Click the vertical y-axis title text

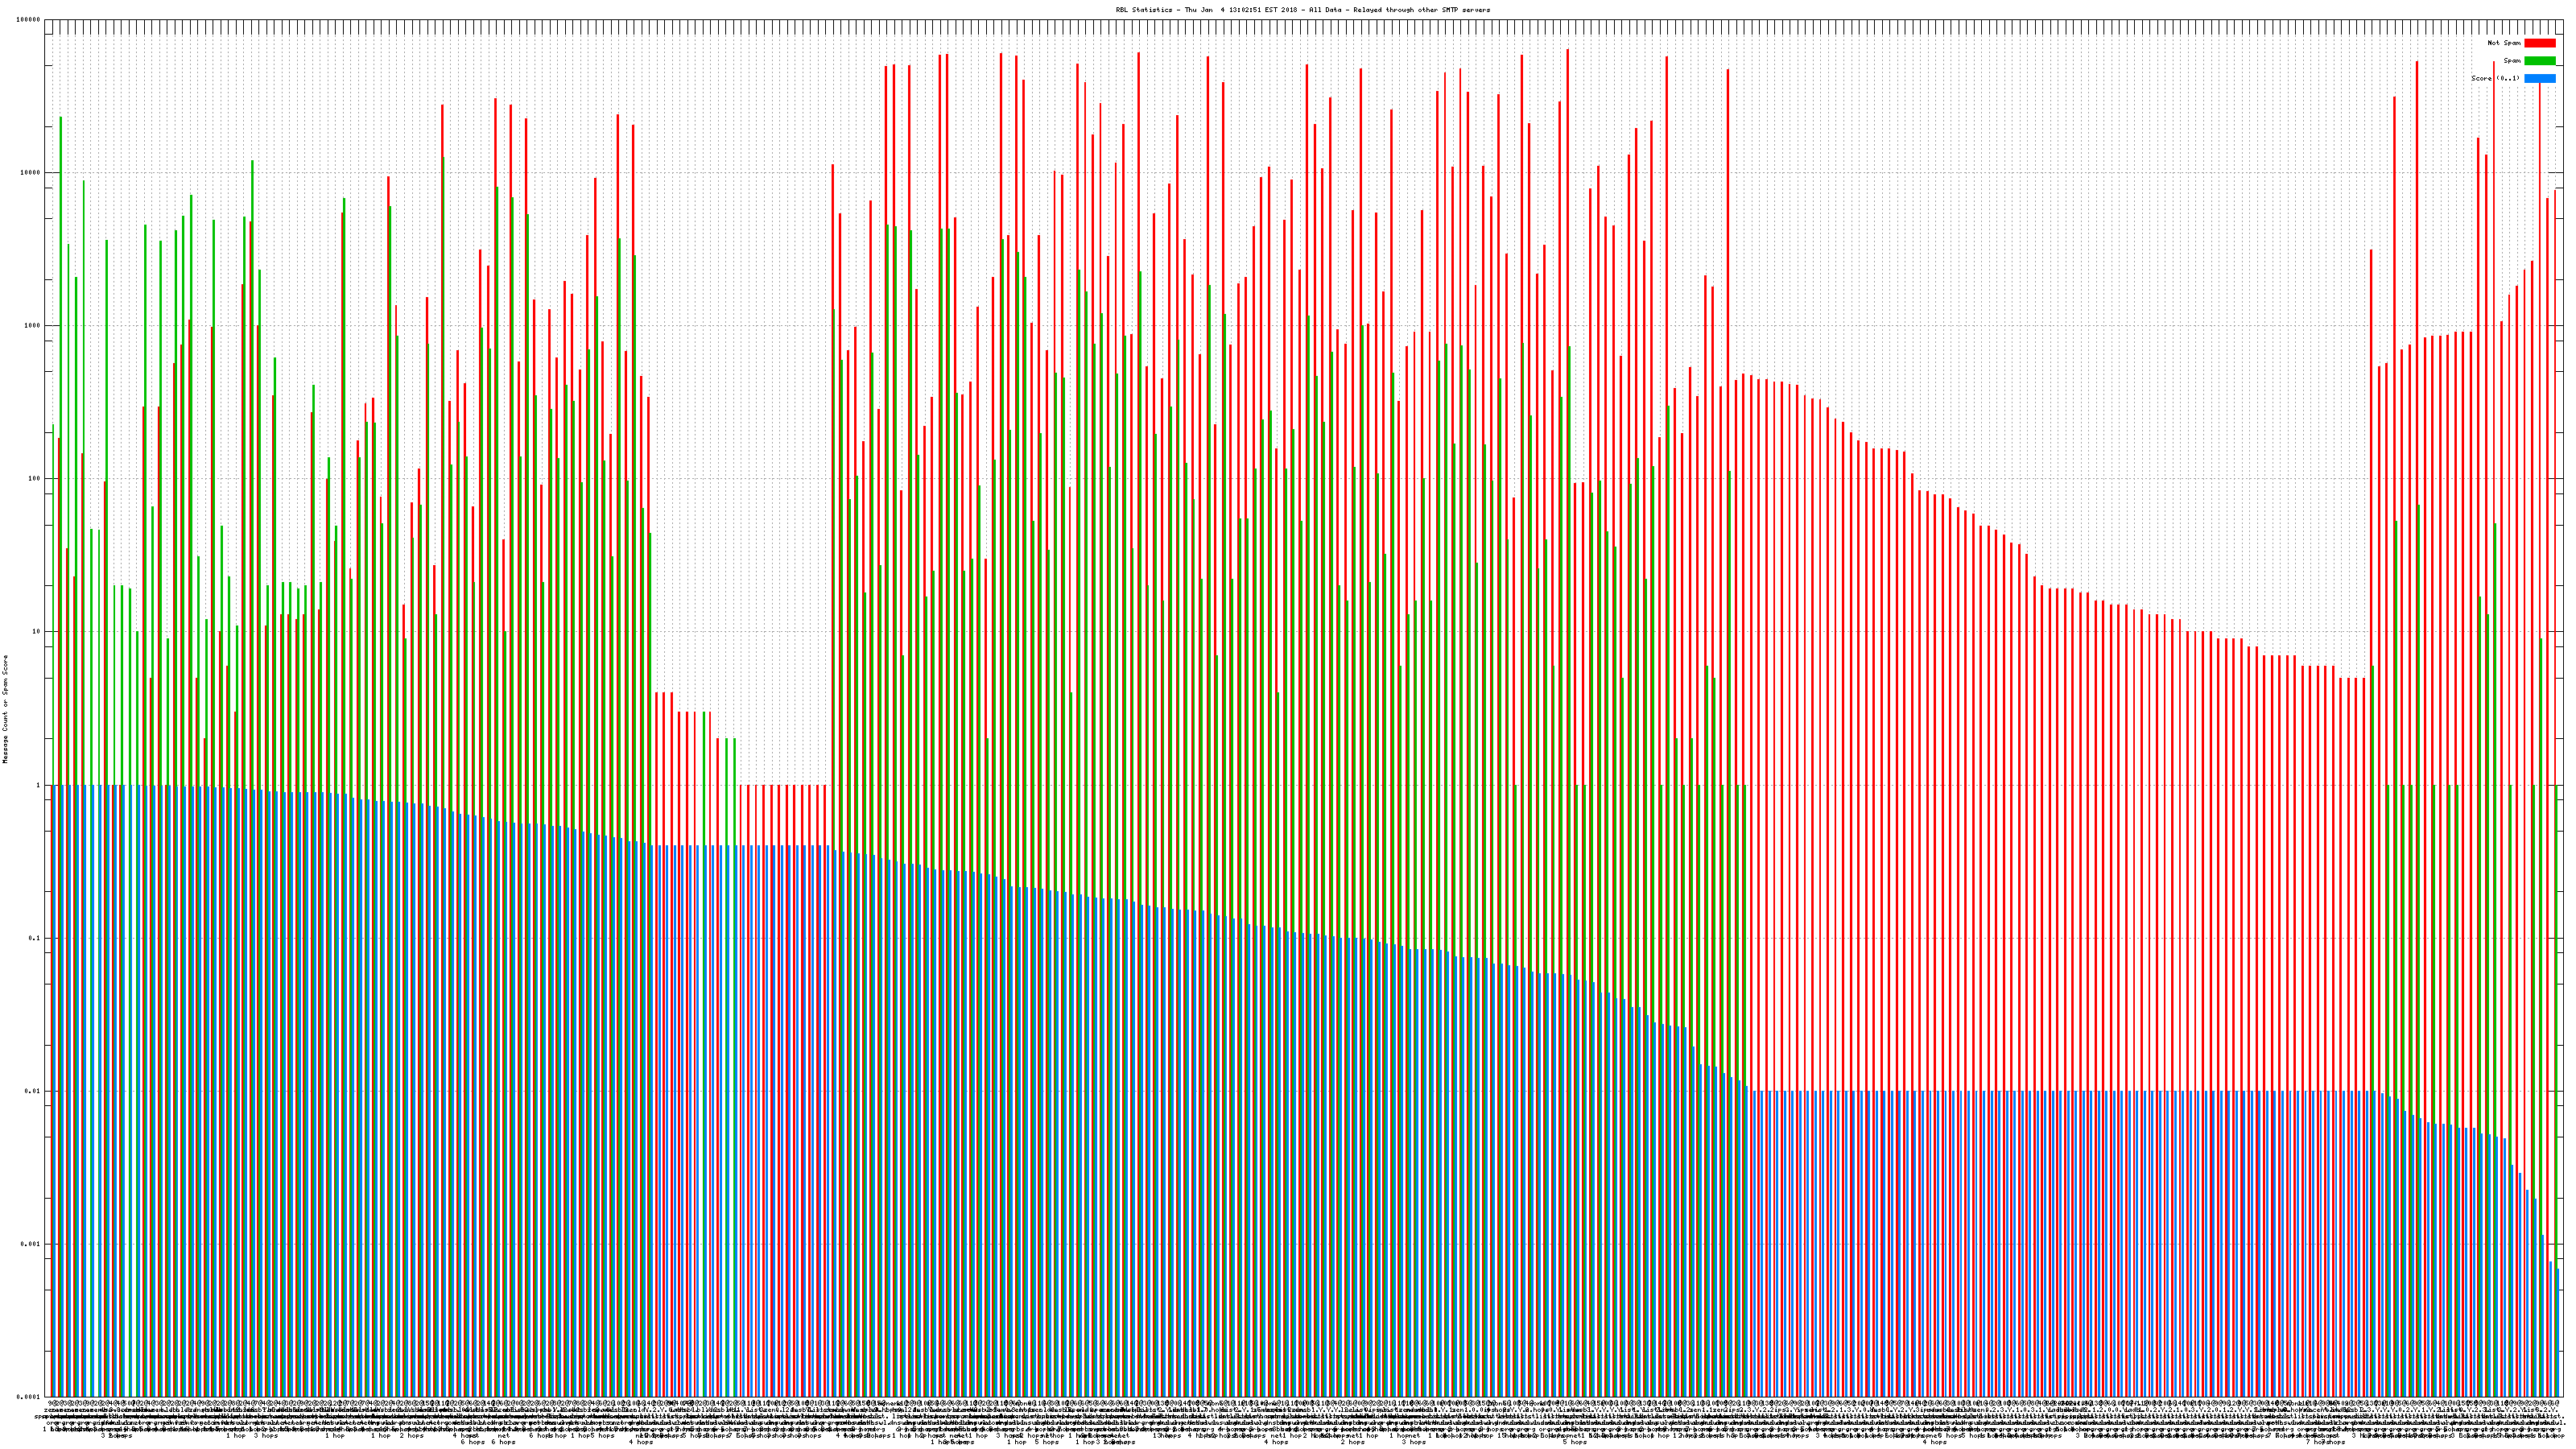tap(5, 709)
